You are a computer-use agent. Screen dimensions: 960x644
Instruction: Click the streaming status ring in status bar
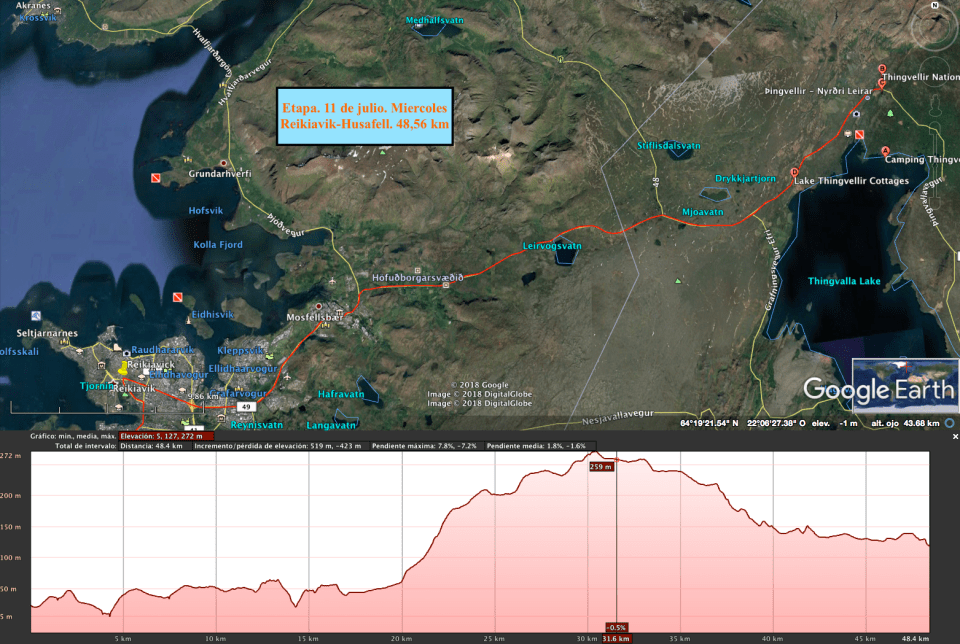click(949, 424)
